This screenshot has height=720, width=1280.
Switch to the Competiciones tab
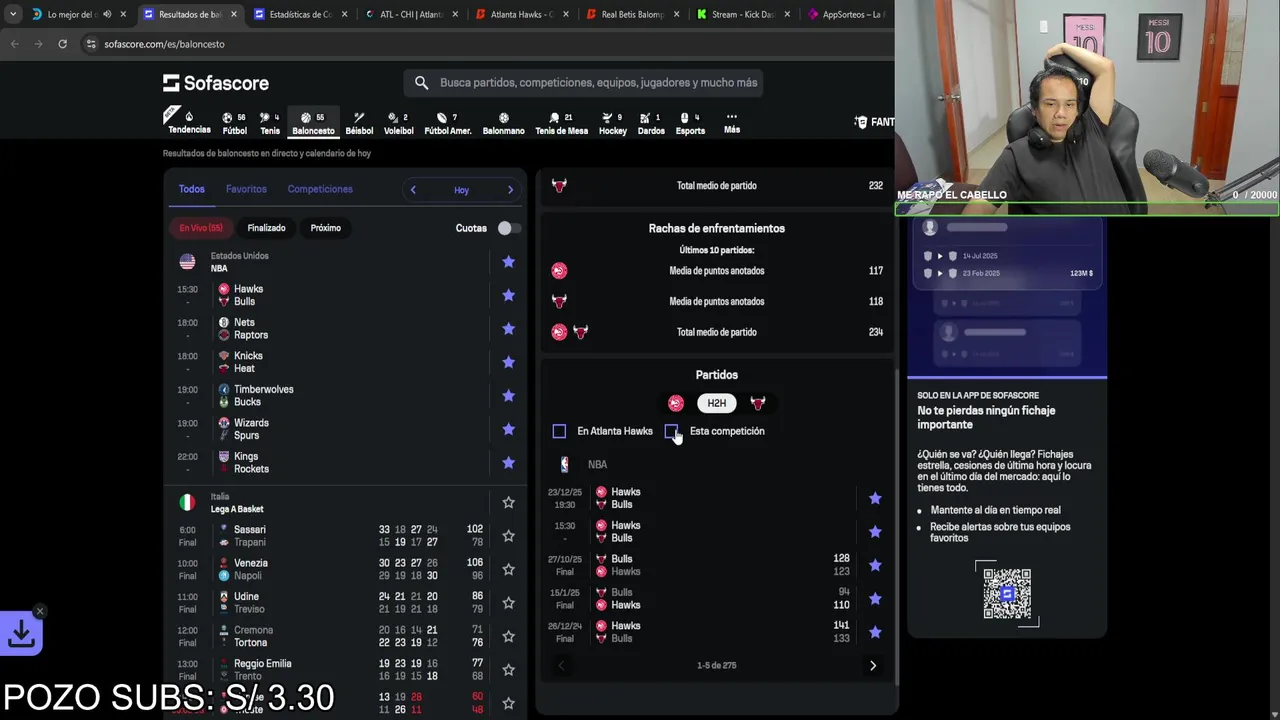coord(320,189)
